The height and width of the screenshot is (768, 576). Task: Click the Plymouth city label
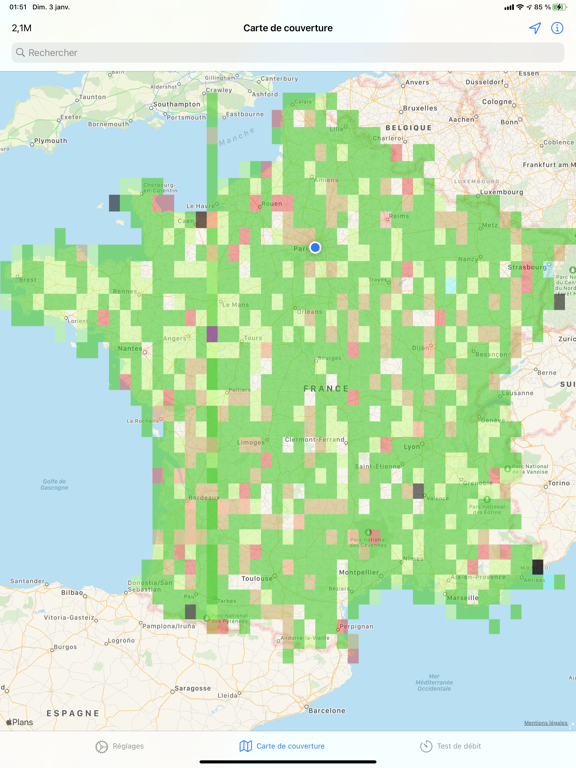tap(50, 141)
